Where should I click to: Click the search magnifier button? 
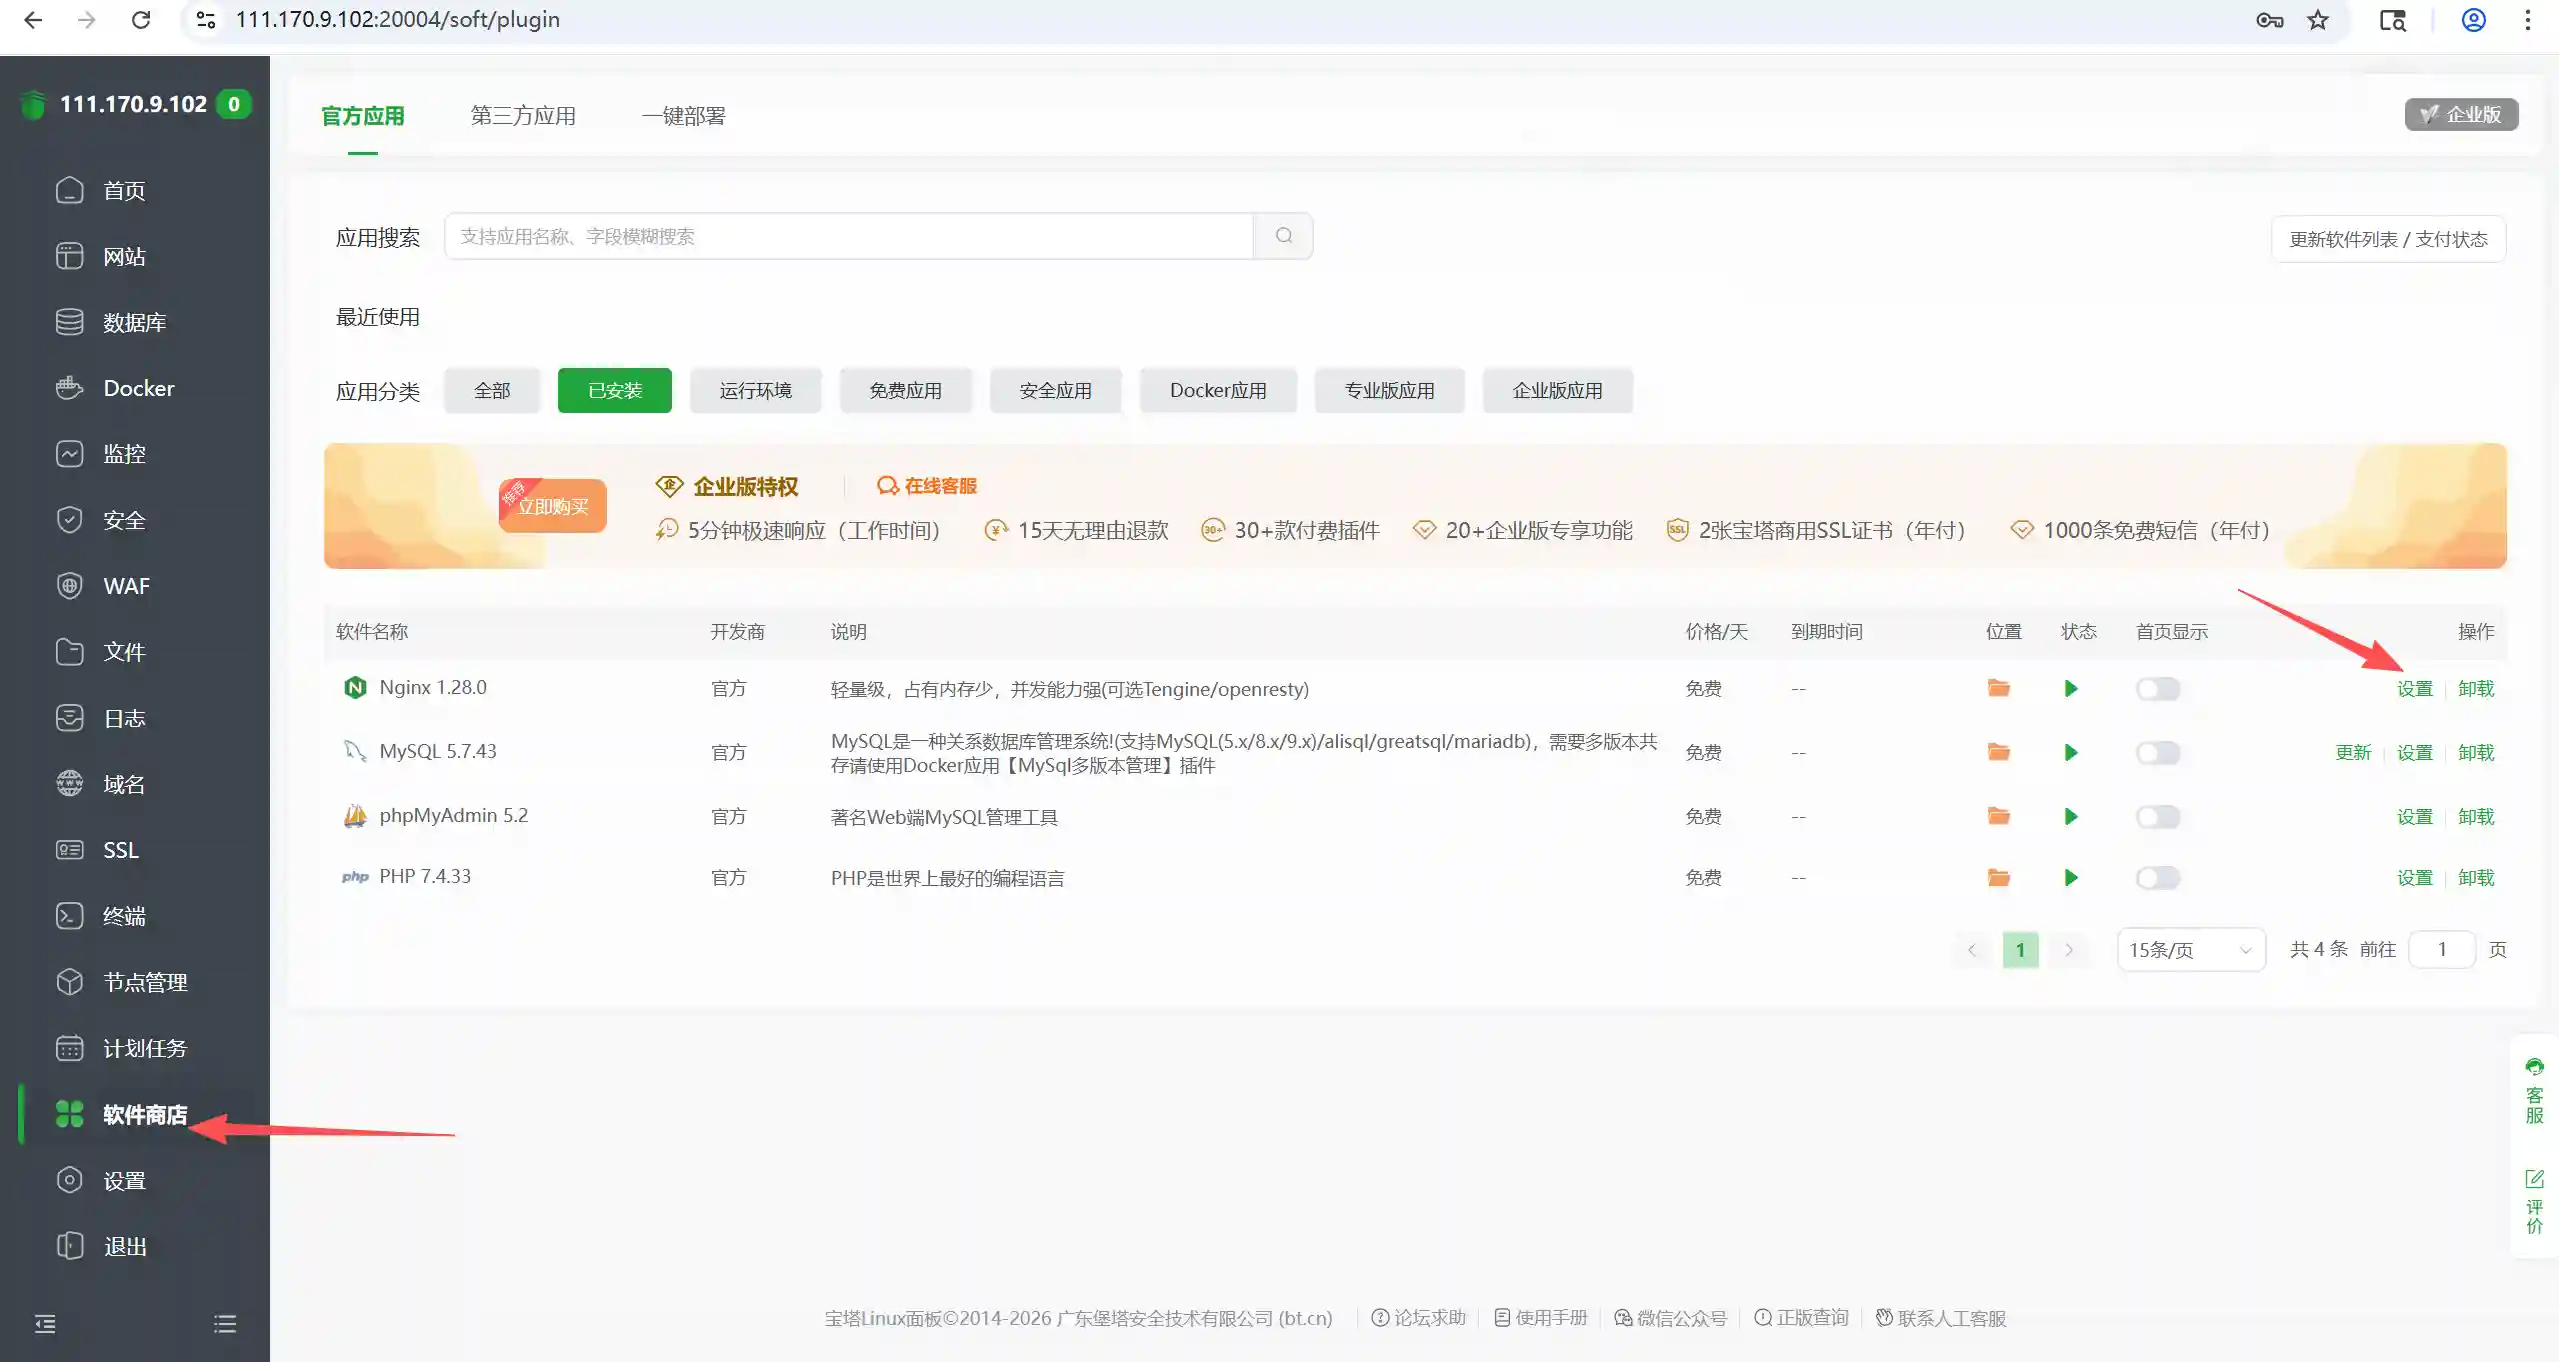point(1284,236)
